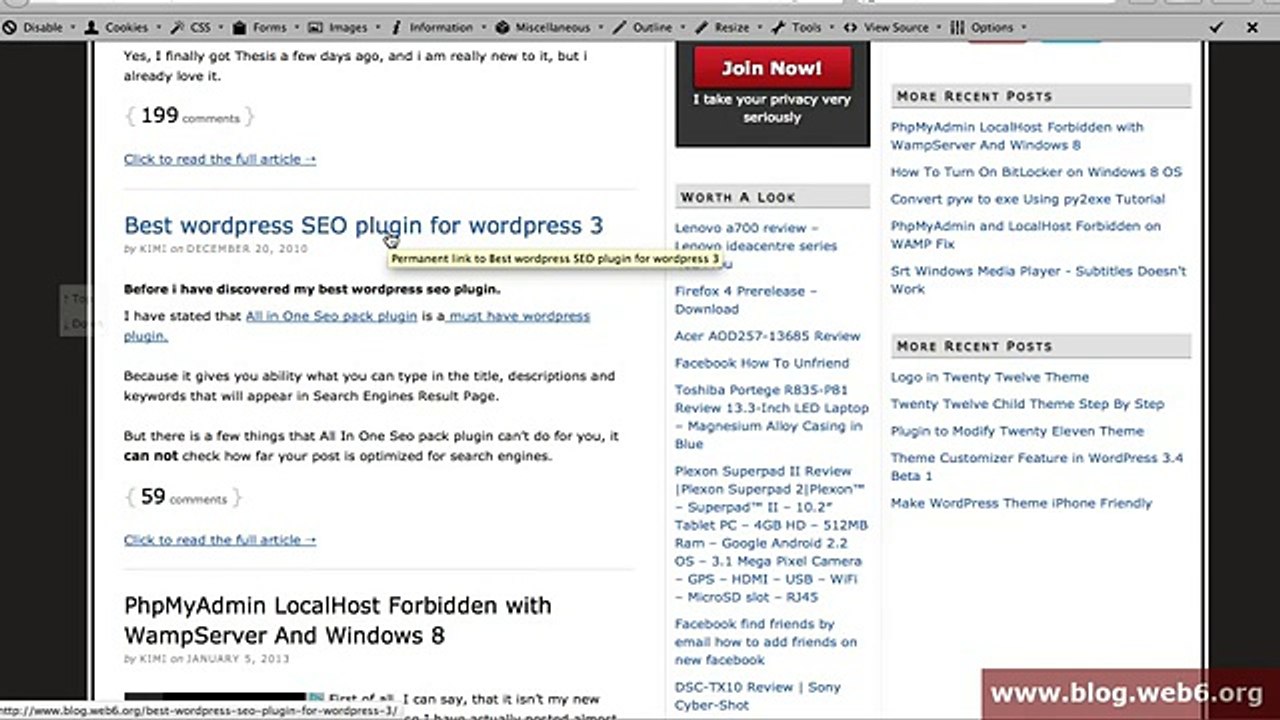The width and height of the screenshot is (1280, 720).
Task: Open Firefox 4 Prerelease – Download link
Action: click(x=745, y=300)
